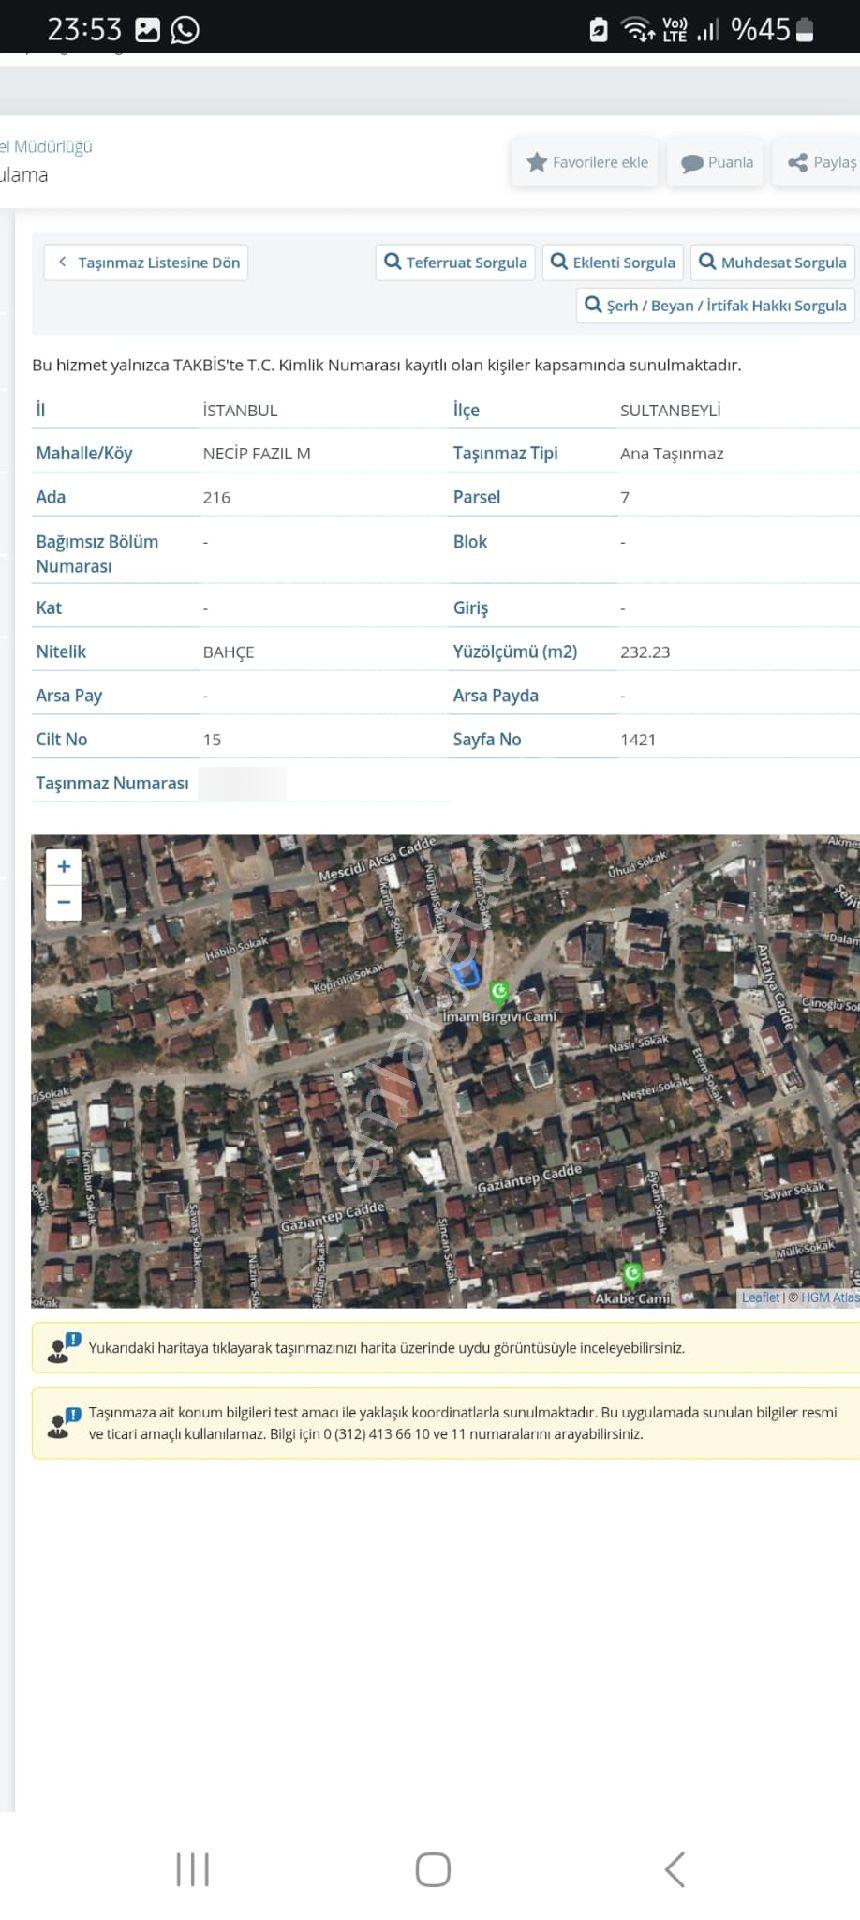
Task: Tap the mobile signal bars icon
Action: pos(708,30)
